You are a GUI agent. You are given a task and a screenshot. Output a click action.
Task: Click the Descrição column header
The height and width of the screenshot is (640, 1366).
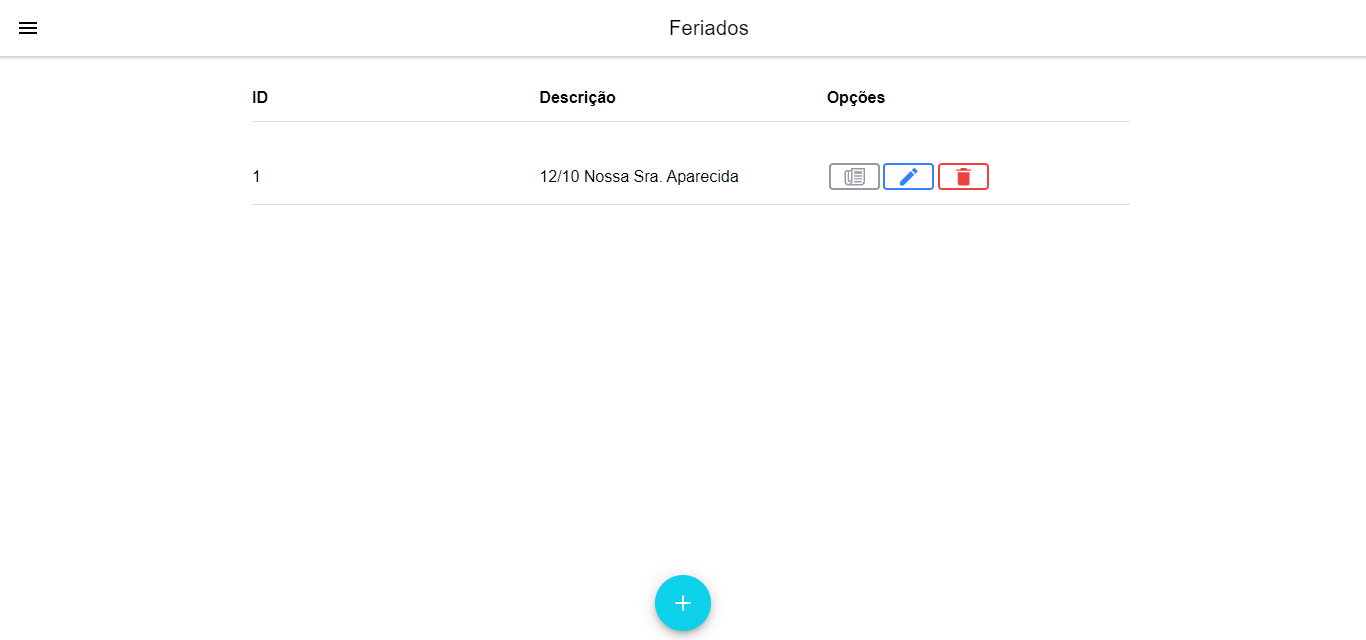pos(577,98)
